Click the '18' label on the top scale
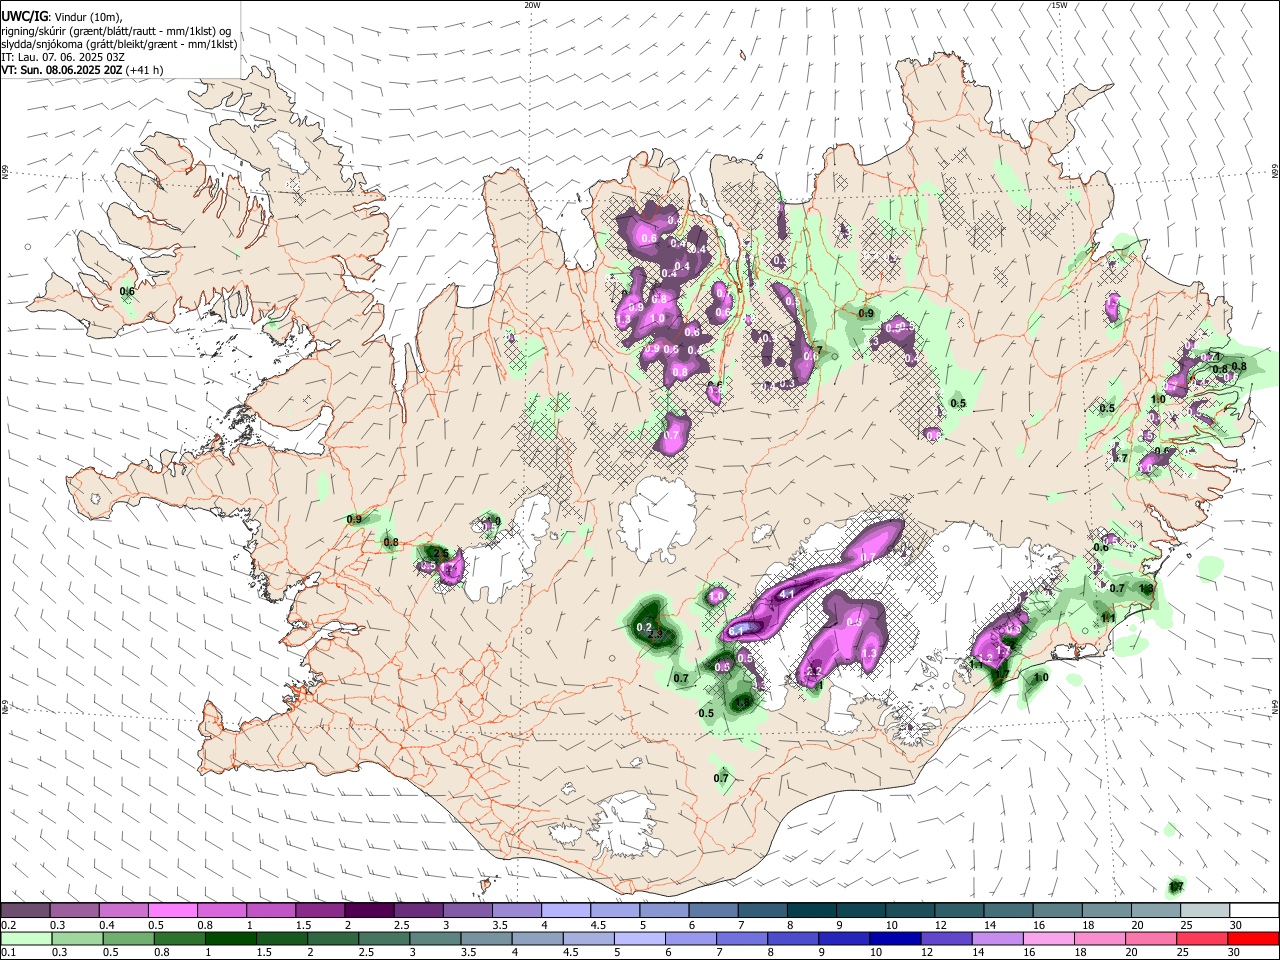The image size is (1280, 960). (1088, 925)
